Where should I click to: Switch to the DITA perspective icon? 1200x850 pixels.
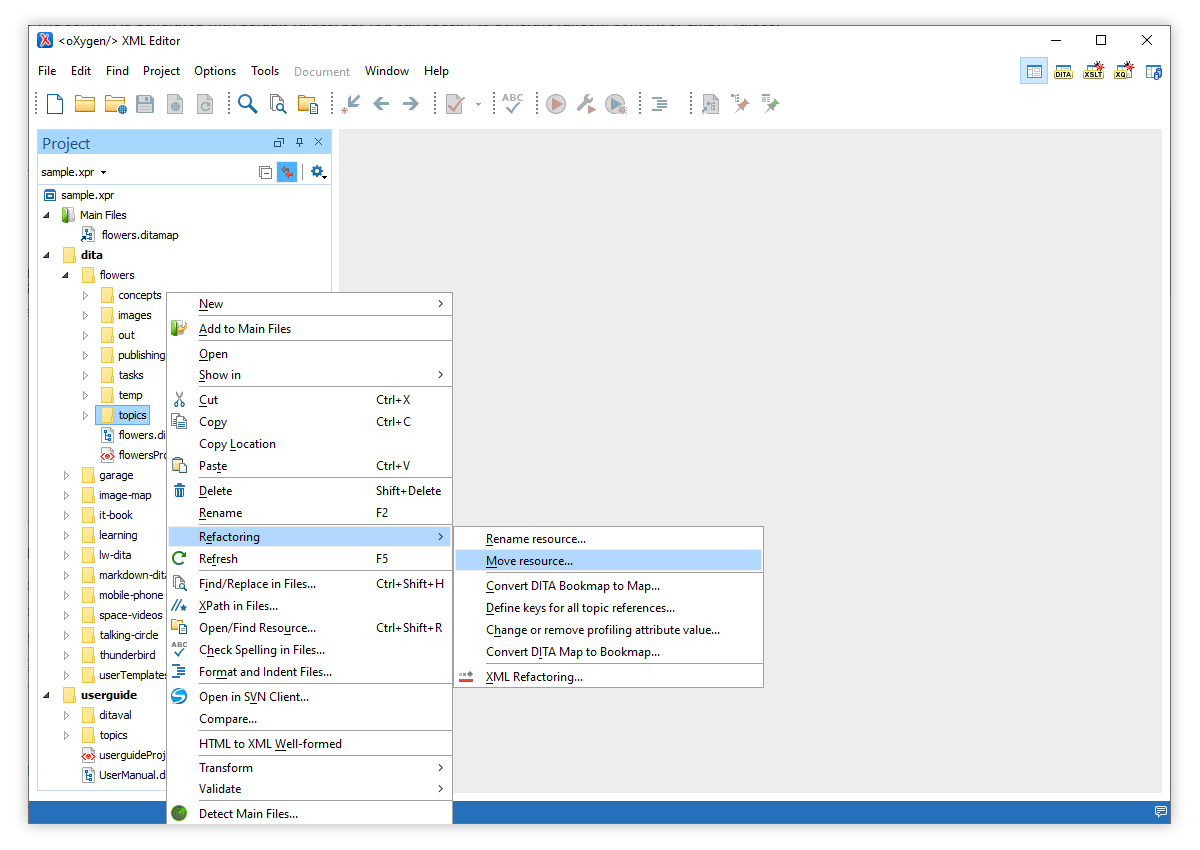pyautogui.click(x=1063, y=71)
